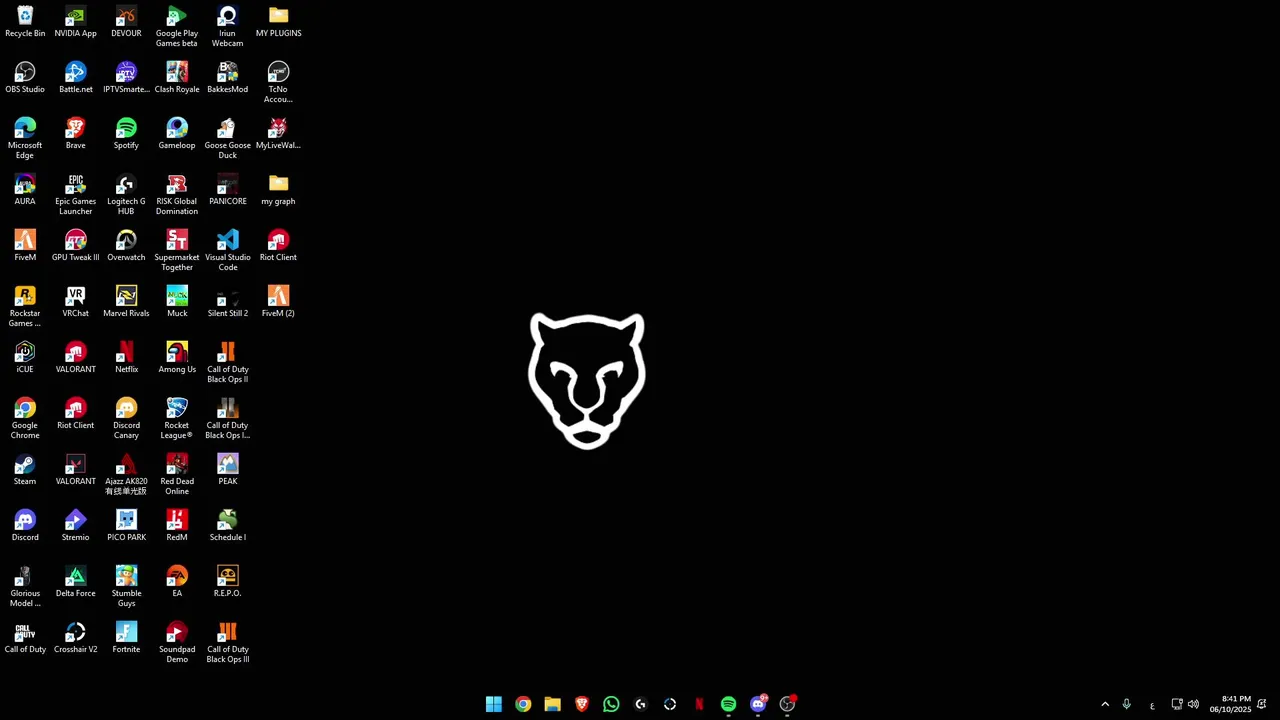Select the Visual Studio Code shortcut
The height and width of the screenshot is (720, 1280).
pyautogui.click(x=228, y=250)
